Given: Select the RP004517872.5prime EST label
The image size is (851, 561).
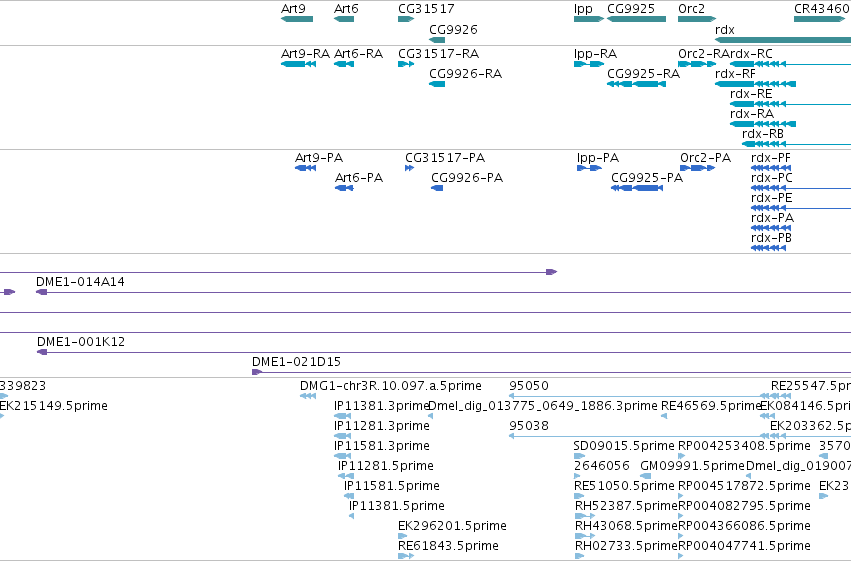Looking at the screenshot, I should 744,486.
